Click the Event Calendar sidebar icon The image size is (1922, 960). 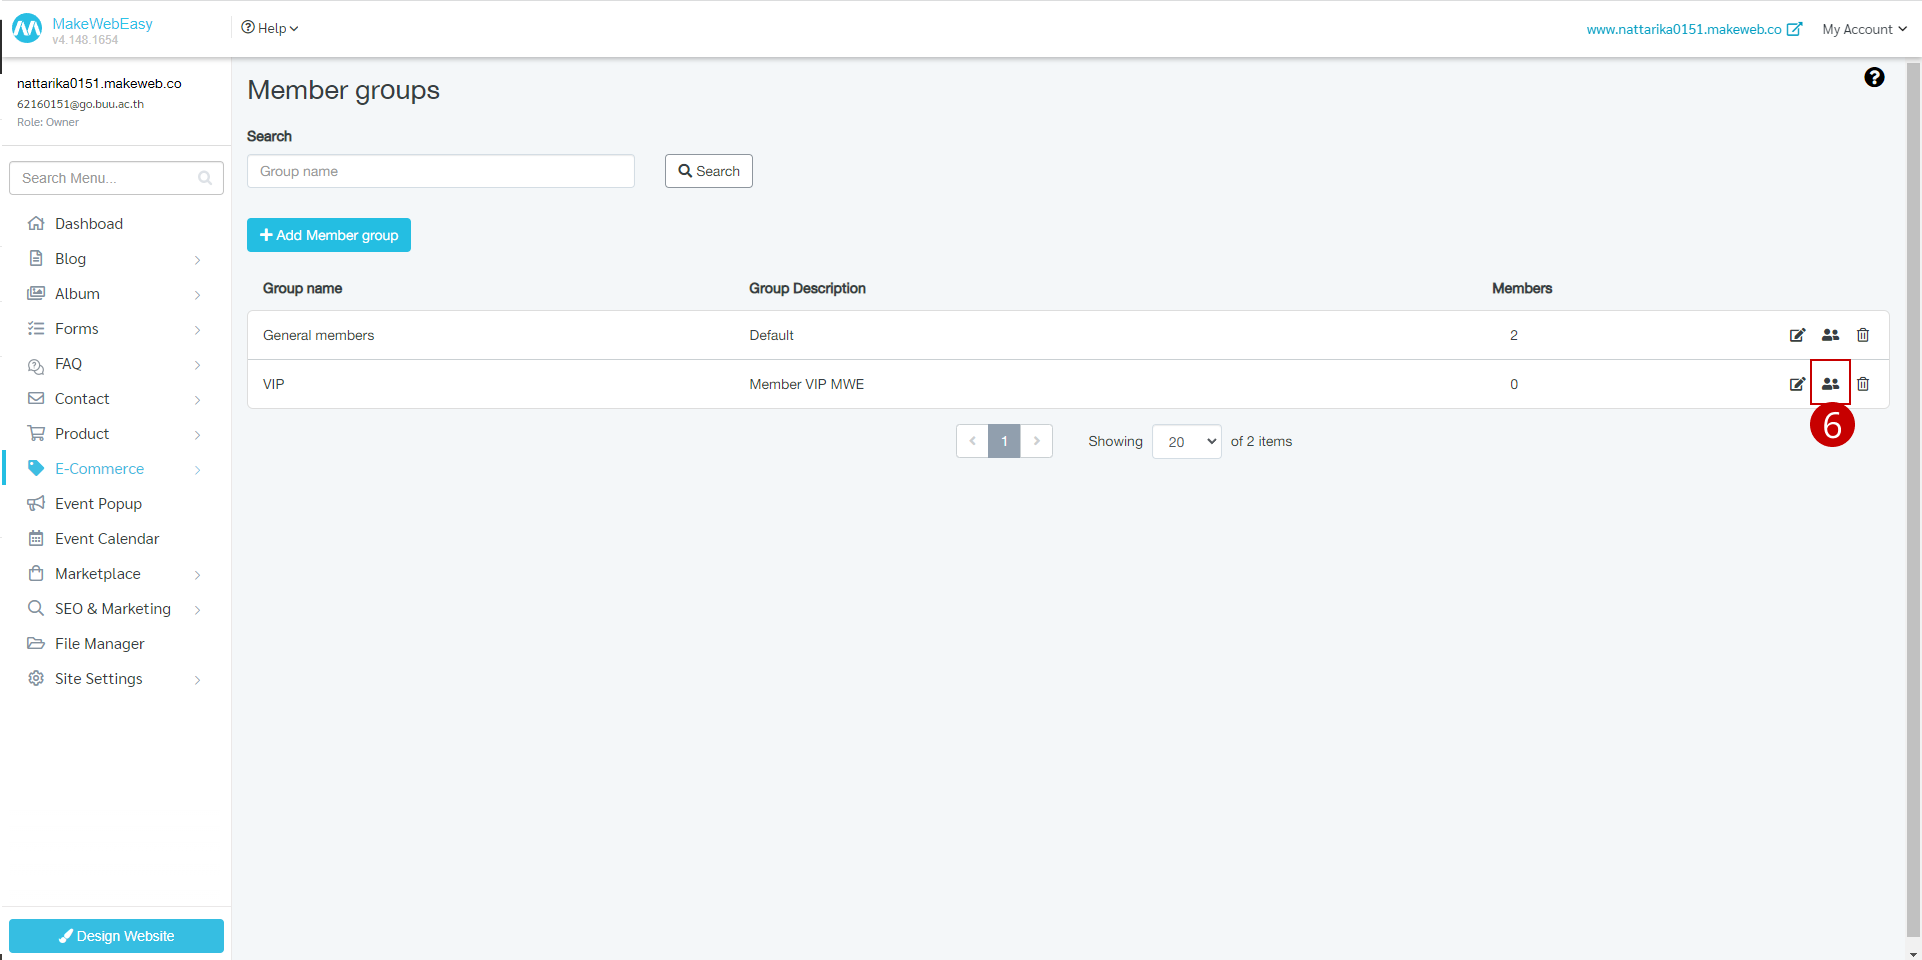(x=36, y=538)
